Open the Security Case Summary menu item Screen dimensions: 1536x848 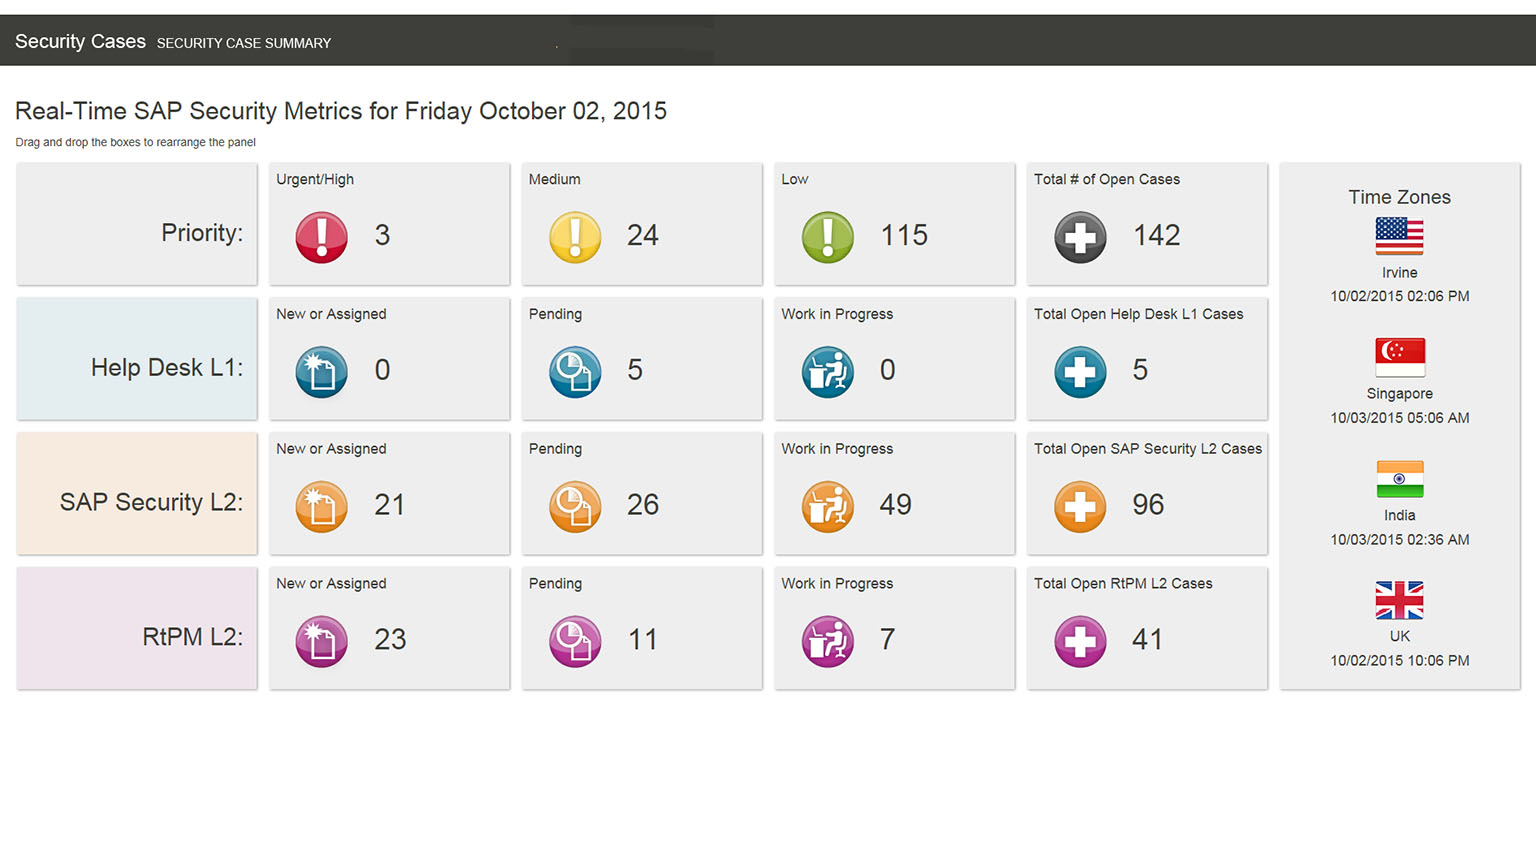tap(244, 43)
